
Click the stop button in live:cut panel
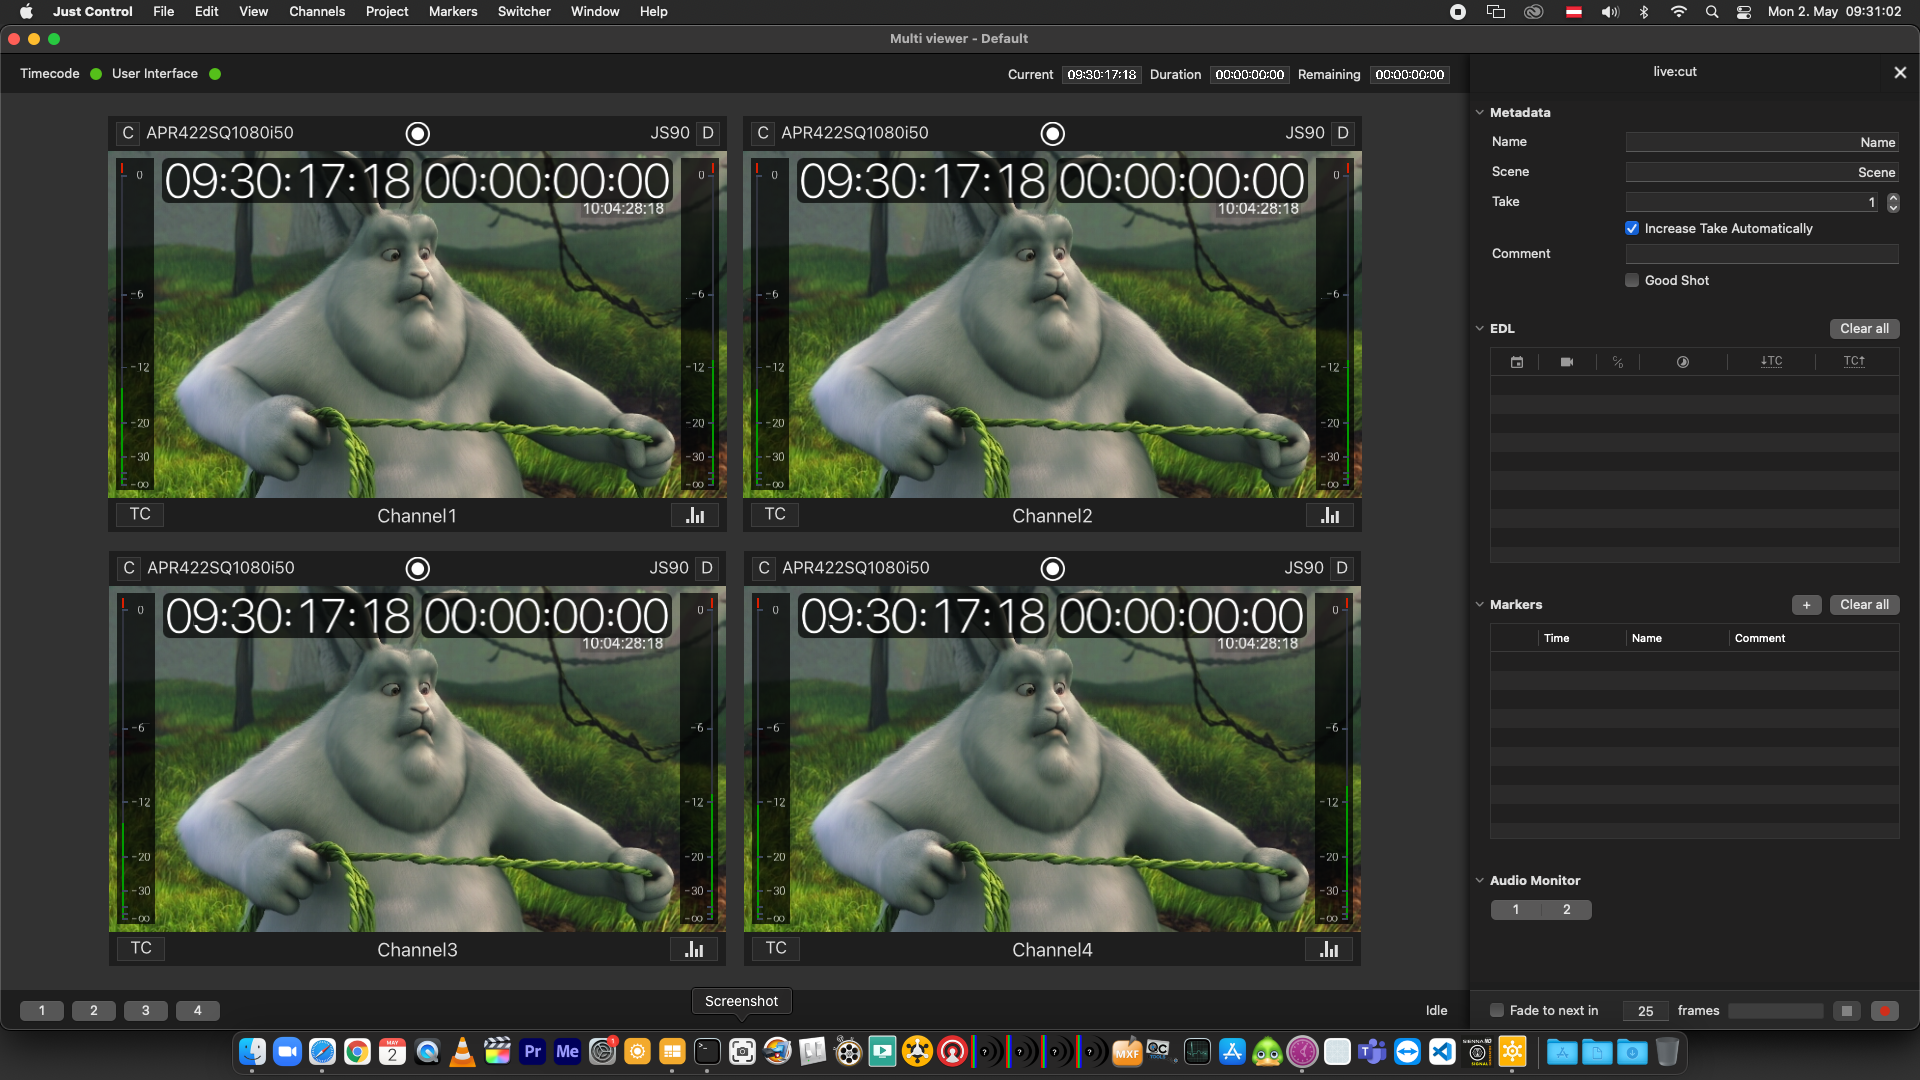(1847, 1011)
